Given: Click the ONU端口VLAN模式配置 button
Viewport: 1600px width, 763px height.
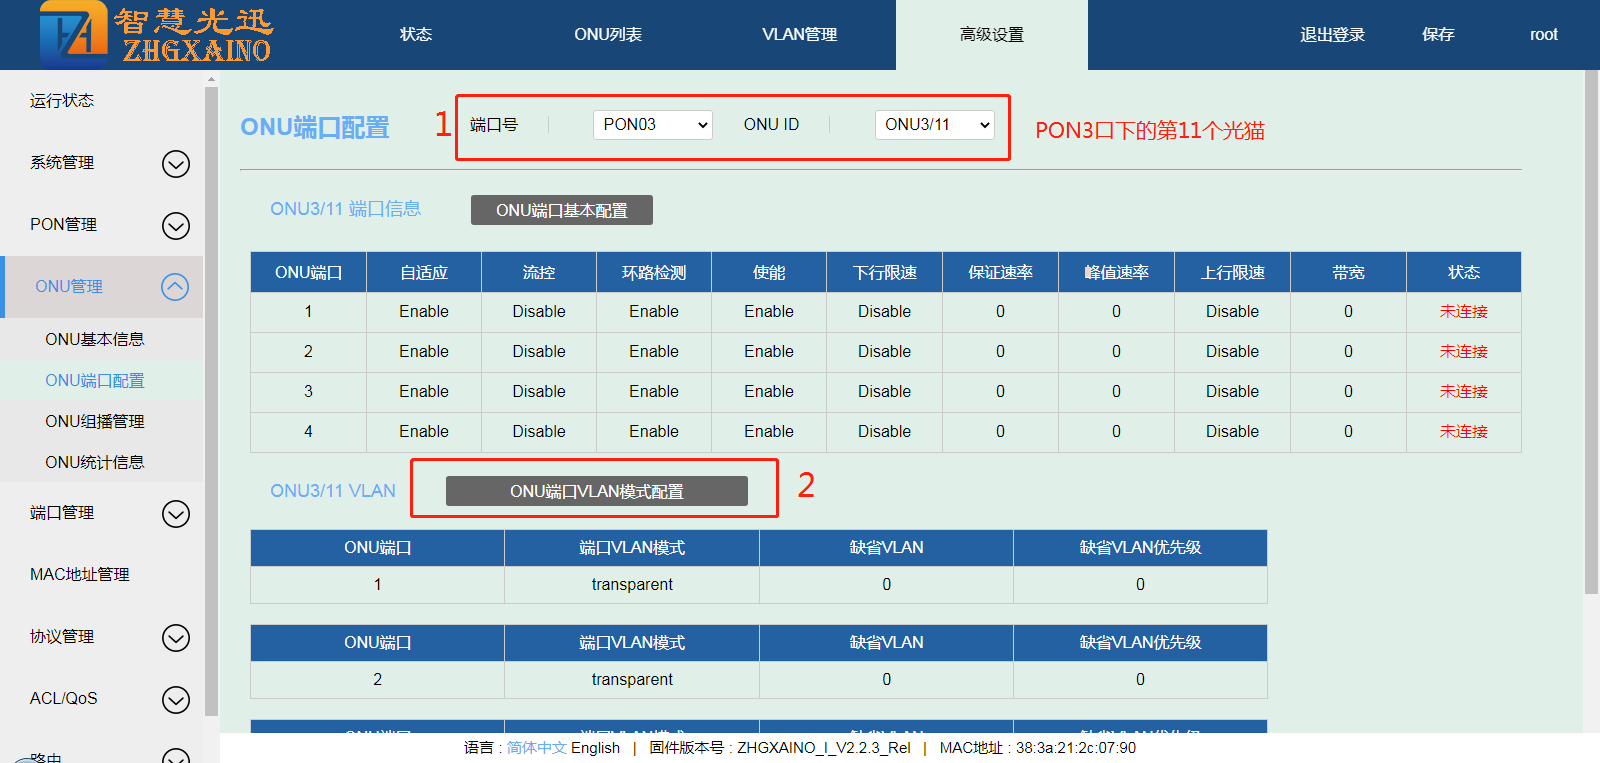Looking at the screenshot, I should click(596, 491).
